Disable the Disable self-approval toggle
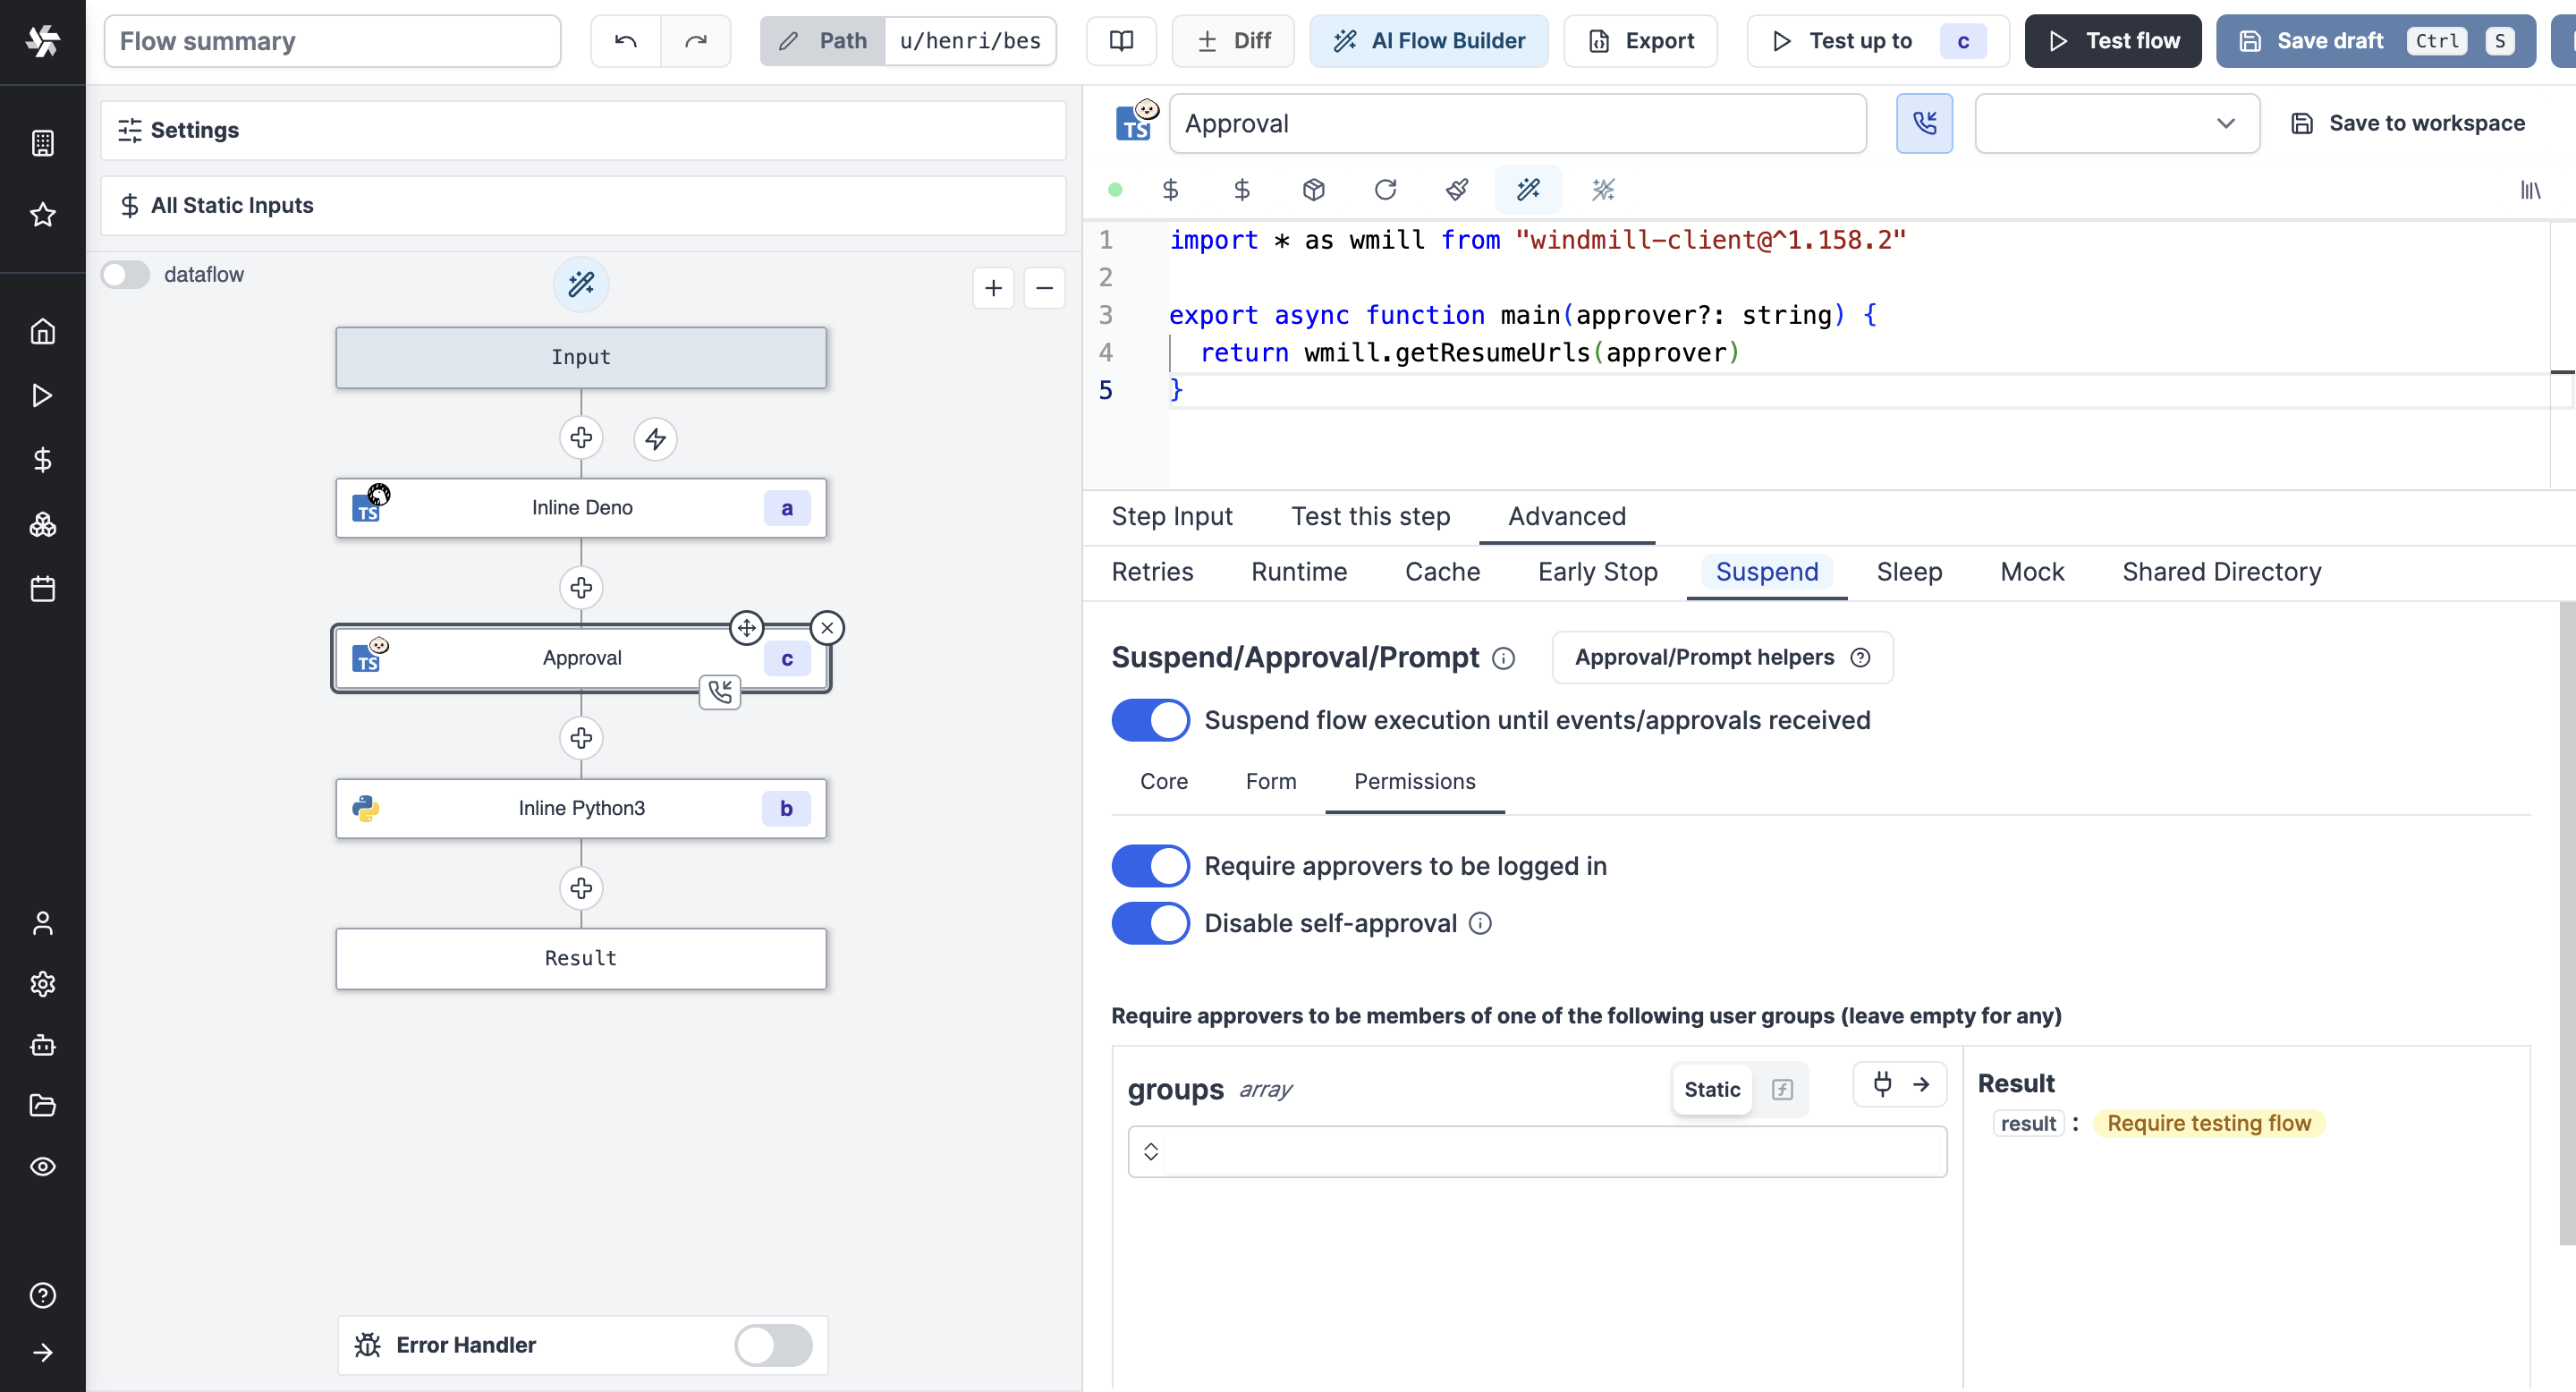 (1152, 924)
